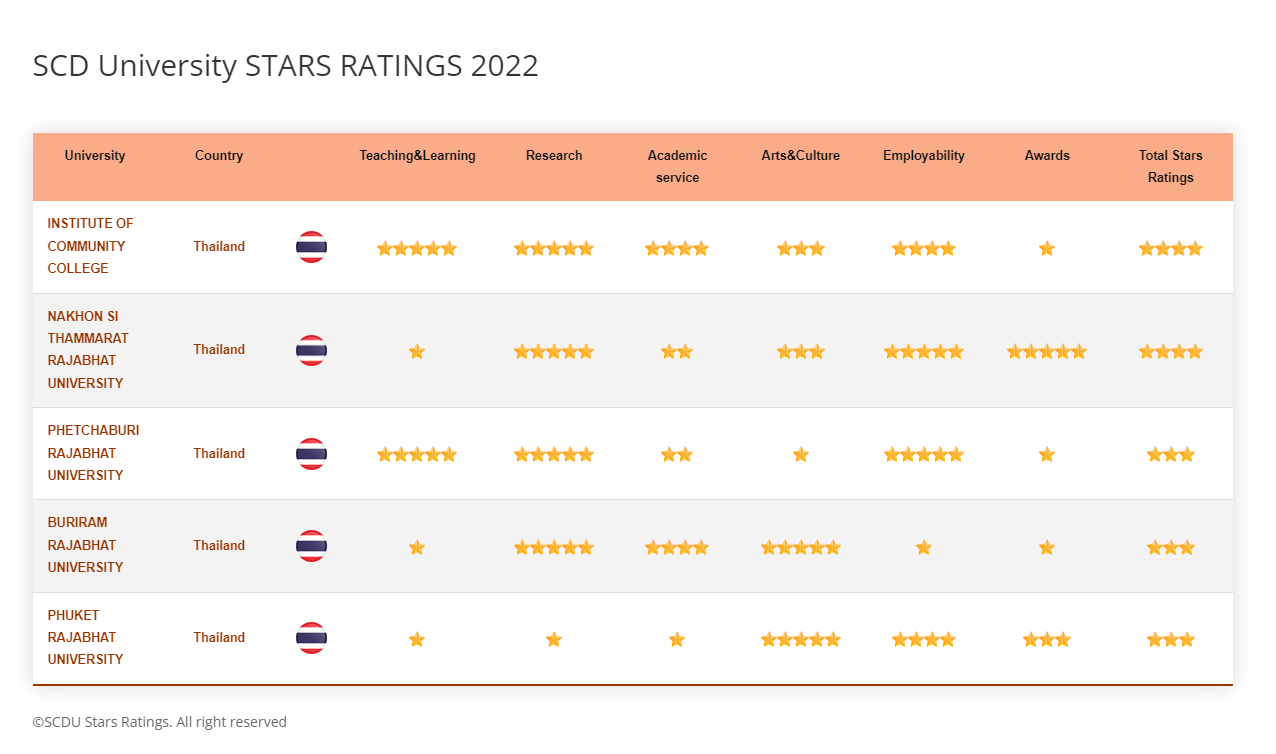Open Buriram Rajabhat University link

pyautogui.click(x=85, y=545)
